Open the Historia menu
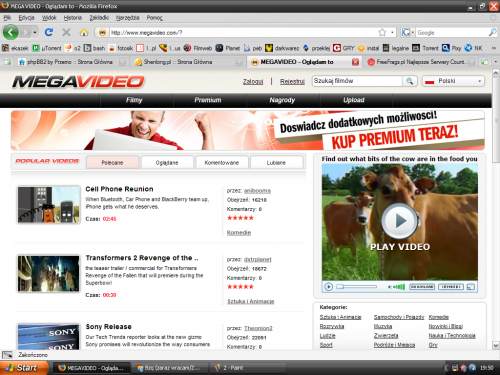 pyautogui.click(x=73, y=18)
